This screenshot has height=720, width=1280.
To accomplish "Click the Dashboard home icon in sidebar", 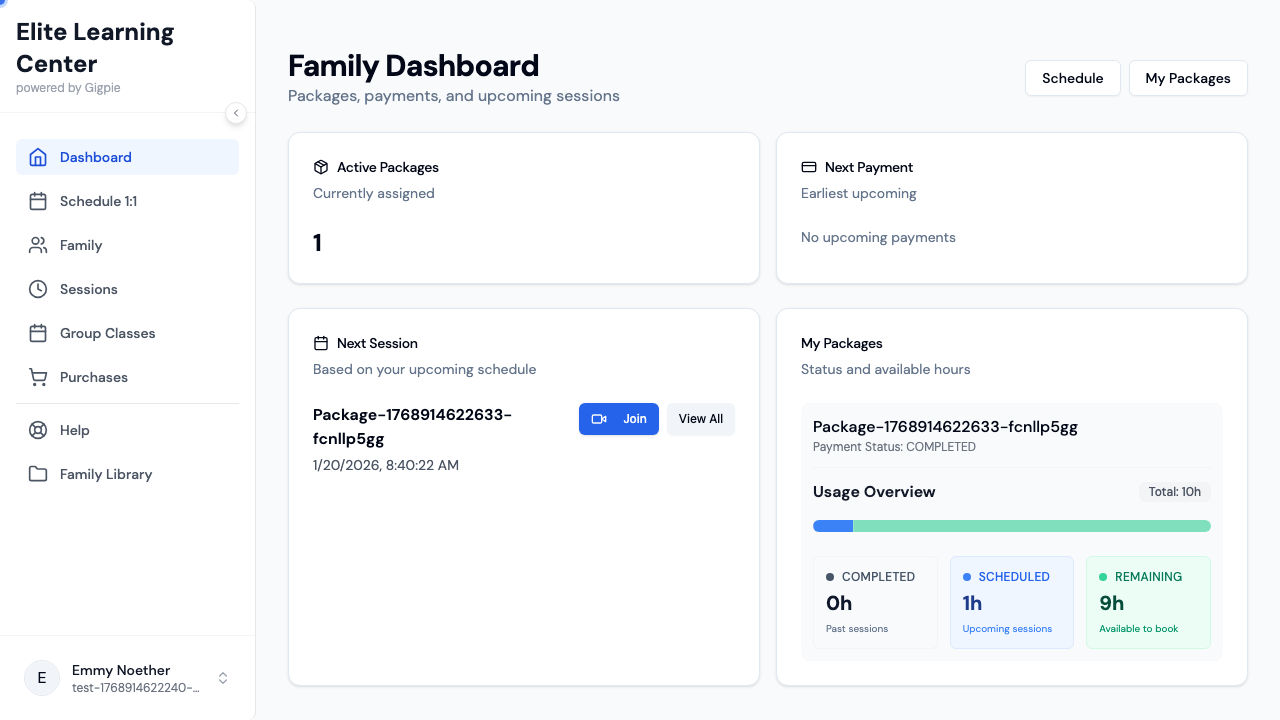I will pyautogui.click(x=38, y=157).
